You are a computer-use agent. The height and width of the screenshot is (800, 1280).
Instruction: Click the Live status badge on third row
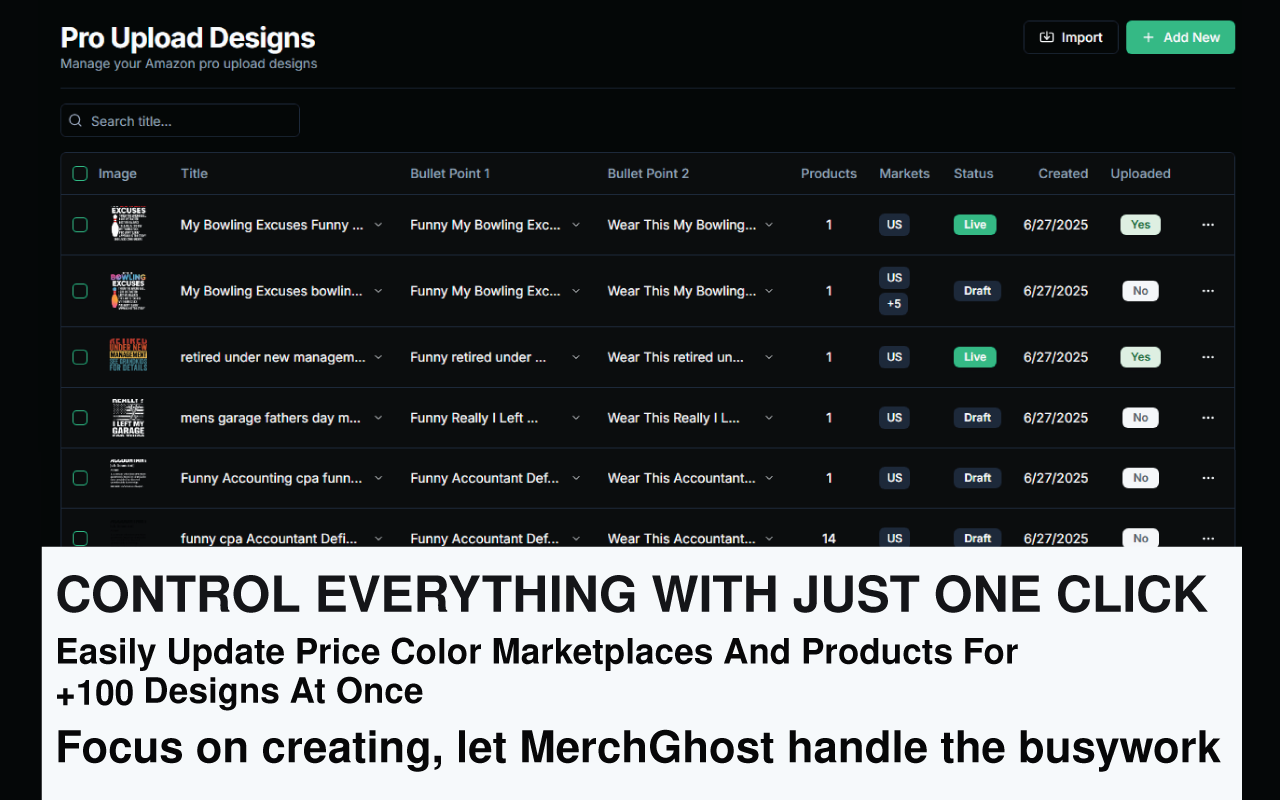point(974,357)
